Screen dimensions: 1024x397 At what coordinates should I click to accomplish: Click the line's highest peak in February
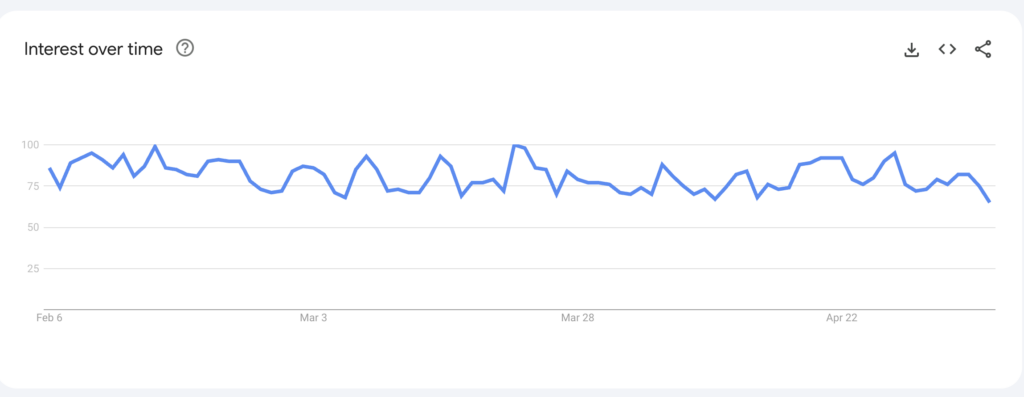tap(155, 146)
